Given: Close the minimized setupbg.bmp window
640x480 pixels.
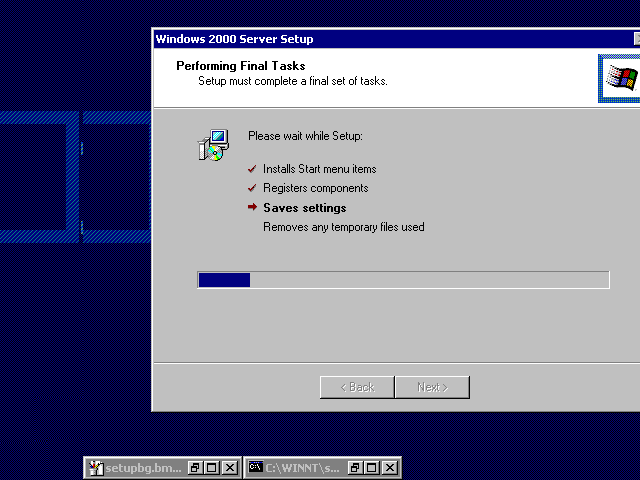Looking at the screenshot, I should click(230, 467).
